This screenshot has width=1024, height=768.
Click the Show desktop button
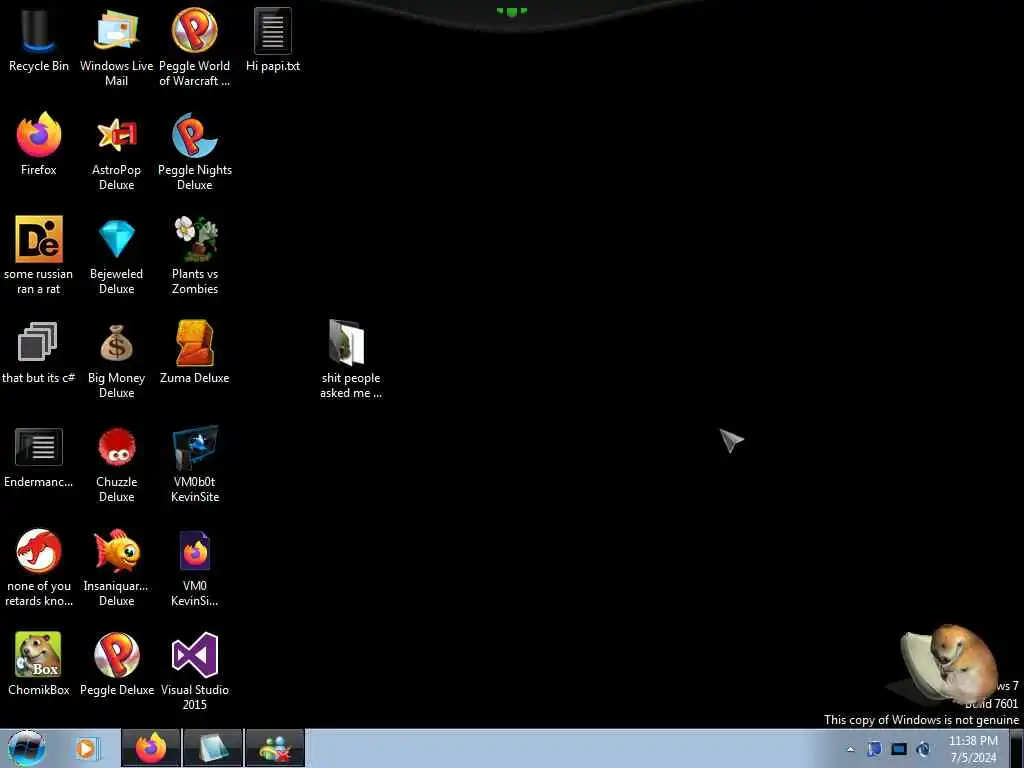click(1017, 748)
